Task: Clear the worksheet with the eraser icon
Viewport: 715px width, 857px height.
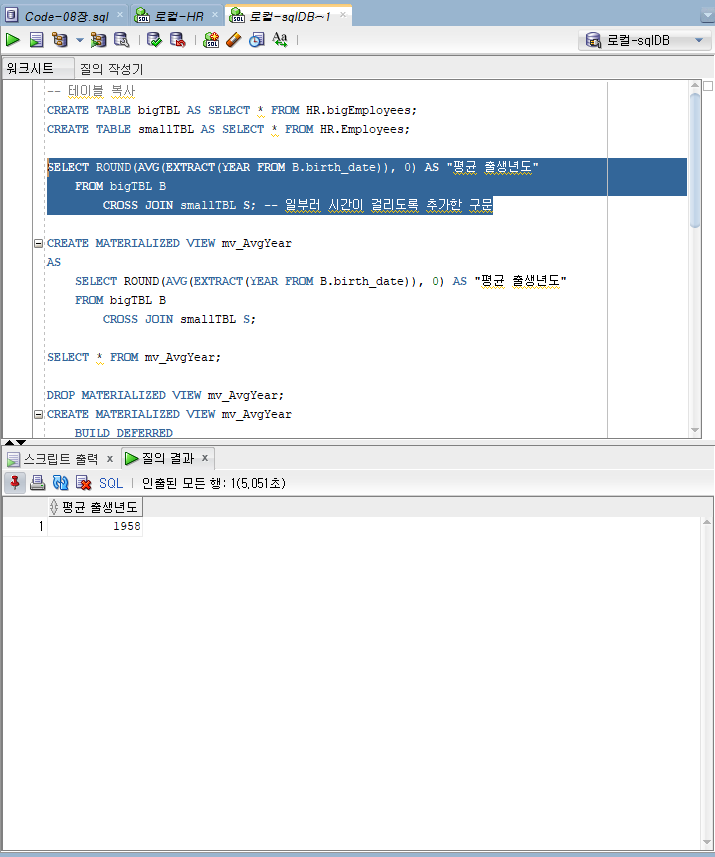Action: 233,39
